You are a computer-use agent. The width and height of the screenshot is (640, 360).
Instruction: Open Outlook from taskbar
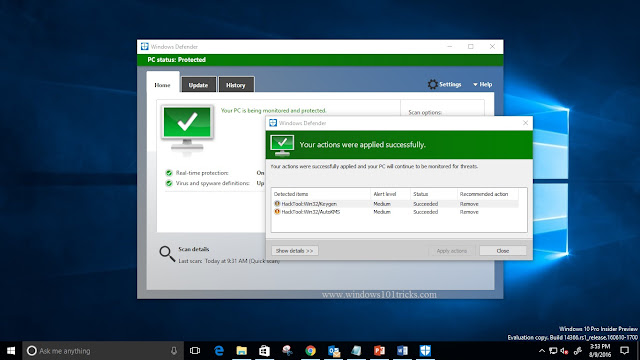click(x=334, y=351)
